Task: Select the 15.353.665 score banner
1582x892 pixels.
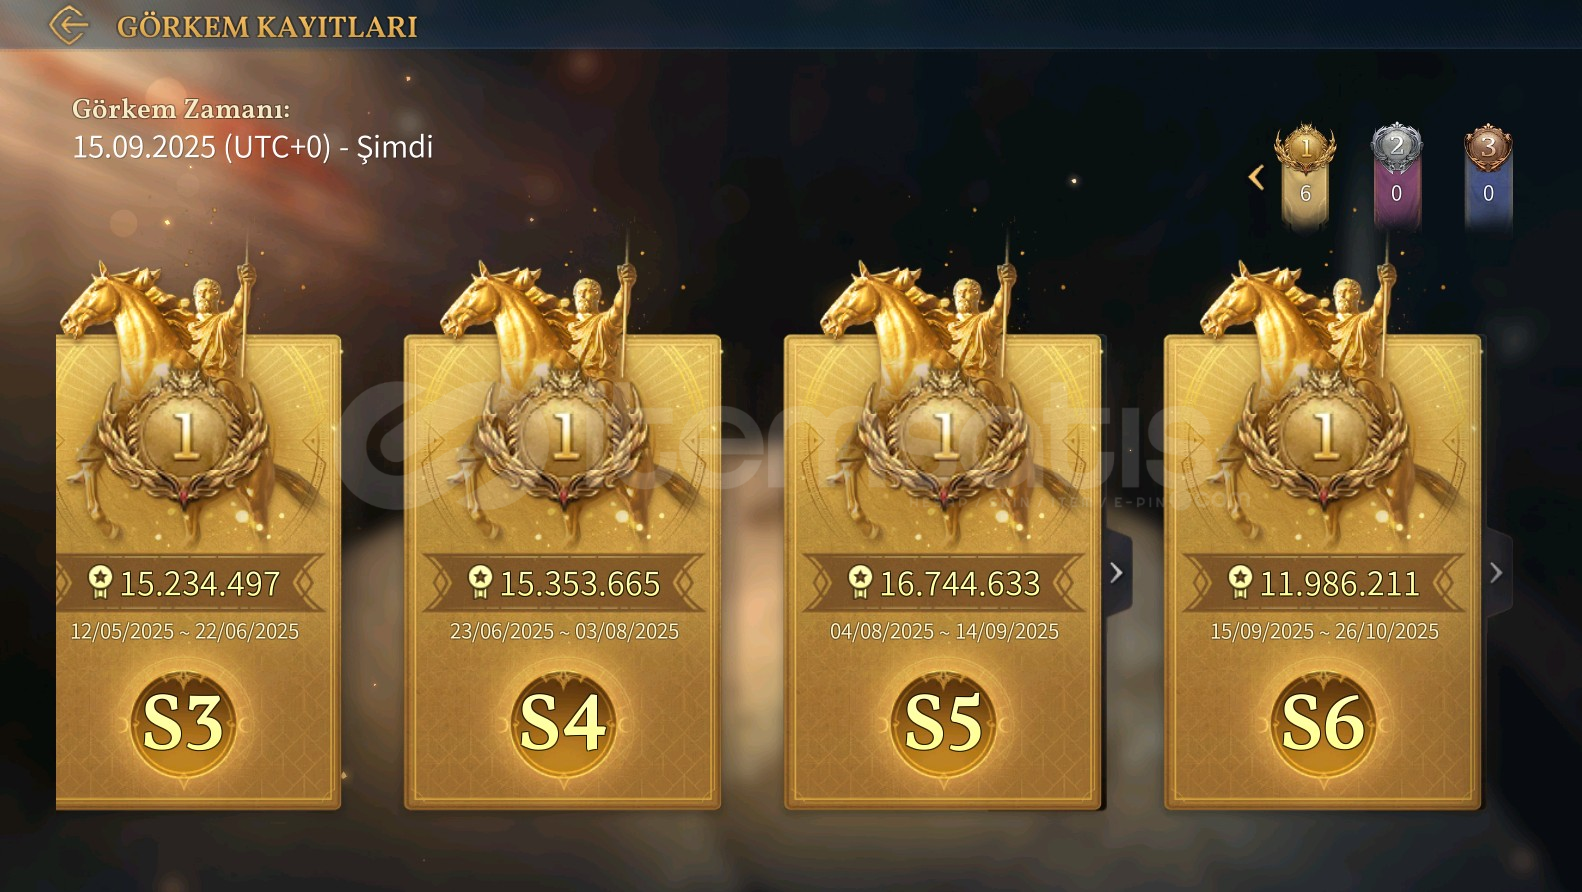Action: click(563, 583)
